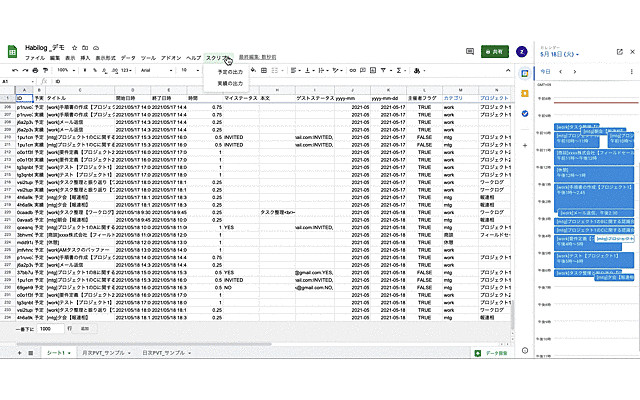
Task: Select 予定の出力 from the script menu
Action: pos(230,72)
